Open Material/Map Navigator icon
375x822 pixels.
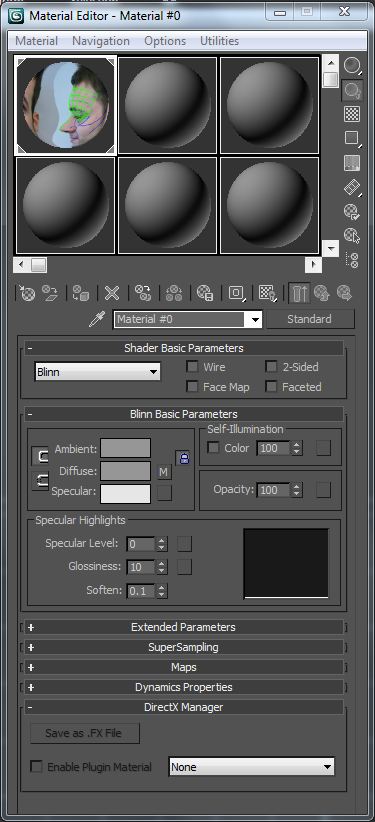tap(352, 260)
